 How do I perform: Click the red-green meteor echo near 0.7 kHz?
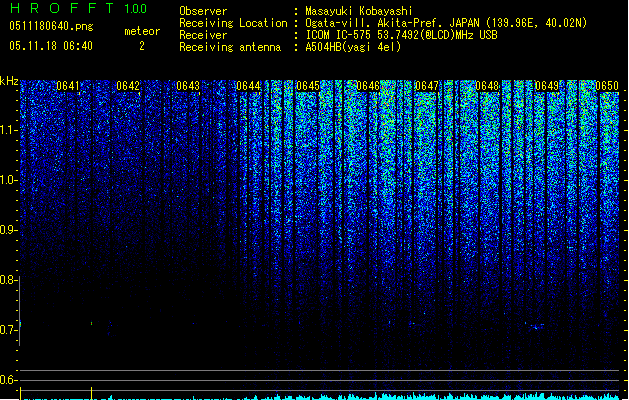tap(91, 323)
